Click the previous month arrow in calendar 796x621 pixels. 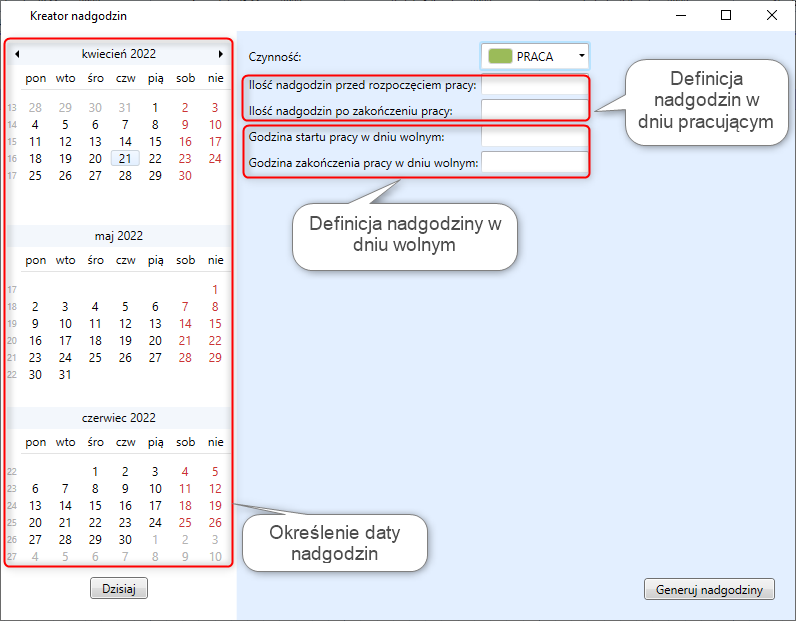click(x=18, y=54)
